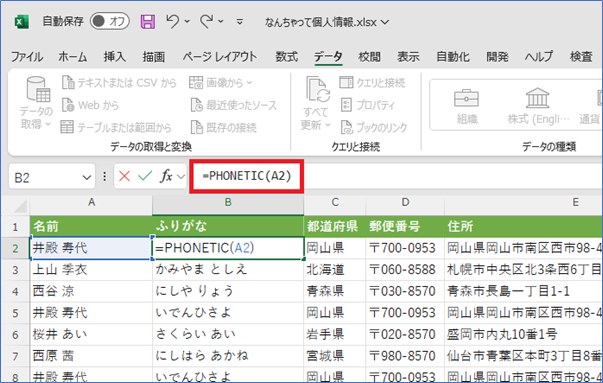Select column D header
Screen dimensions: 603x383
405,202
